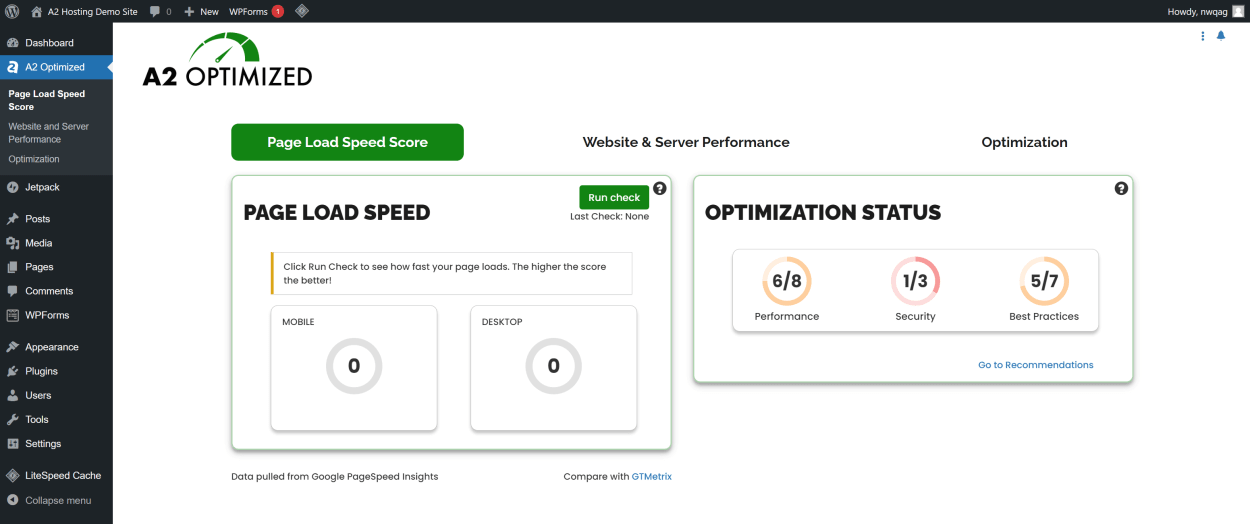Click the WordPress logo in admin bar
Viewport: 1250px width, 524px height.
12,11
